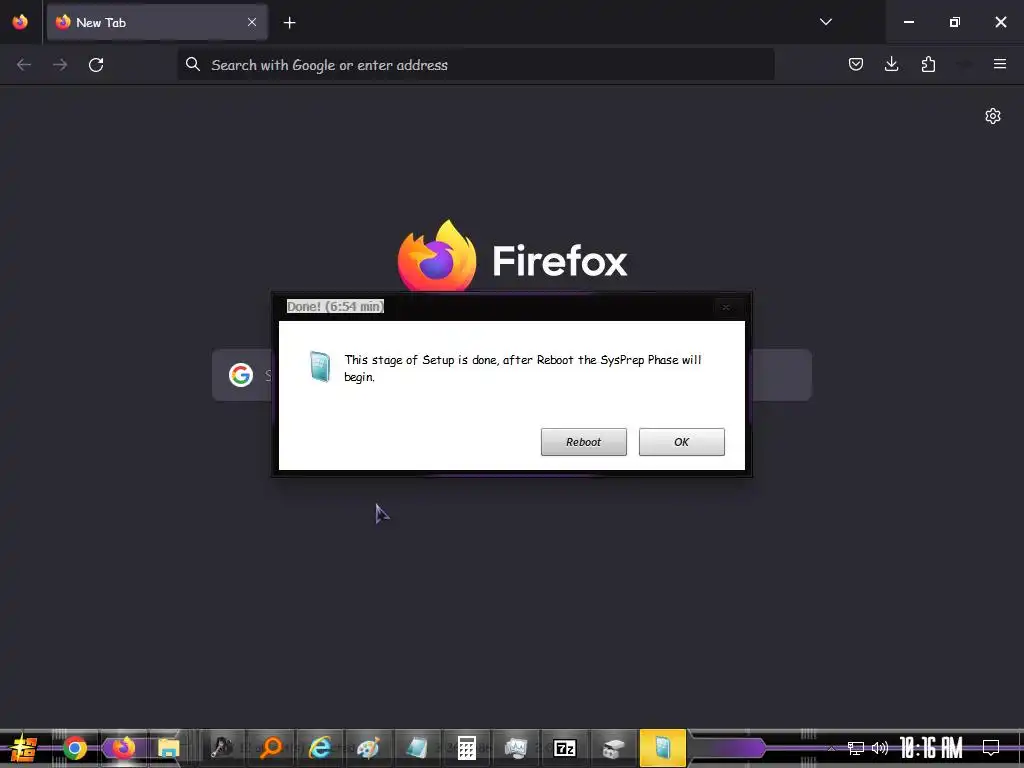Open the Notepad-style icon in taskbar
This screenshot has height=768, width=1024.
[x=417, y=748]
